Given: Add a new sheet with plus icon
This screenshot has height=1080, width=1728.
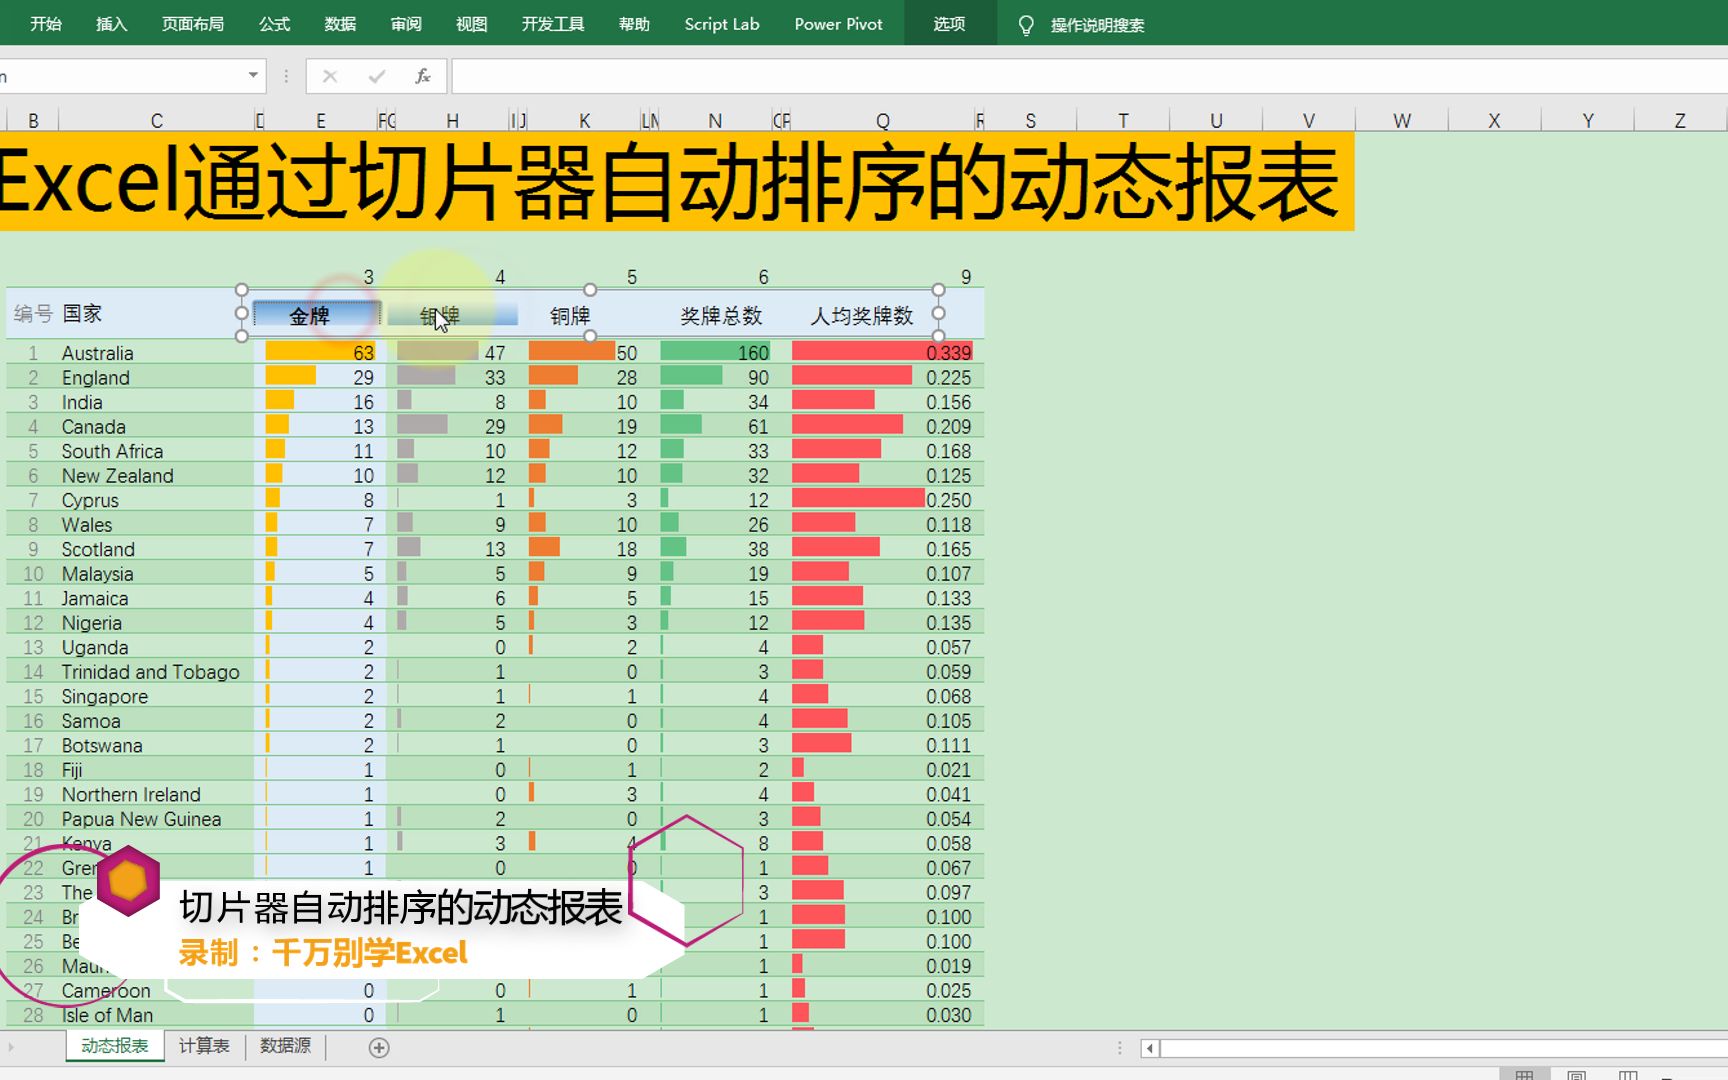Looking at the screenshot, I should click(x=379, y=1047).
